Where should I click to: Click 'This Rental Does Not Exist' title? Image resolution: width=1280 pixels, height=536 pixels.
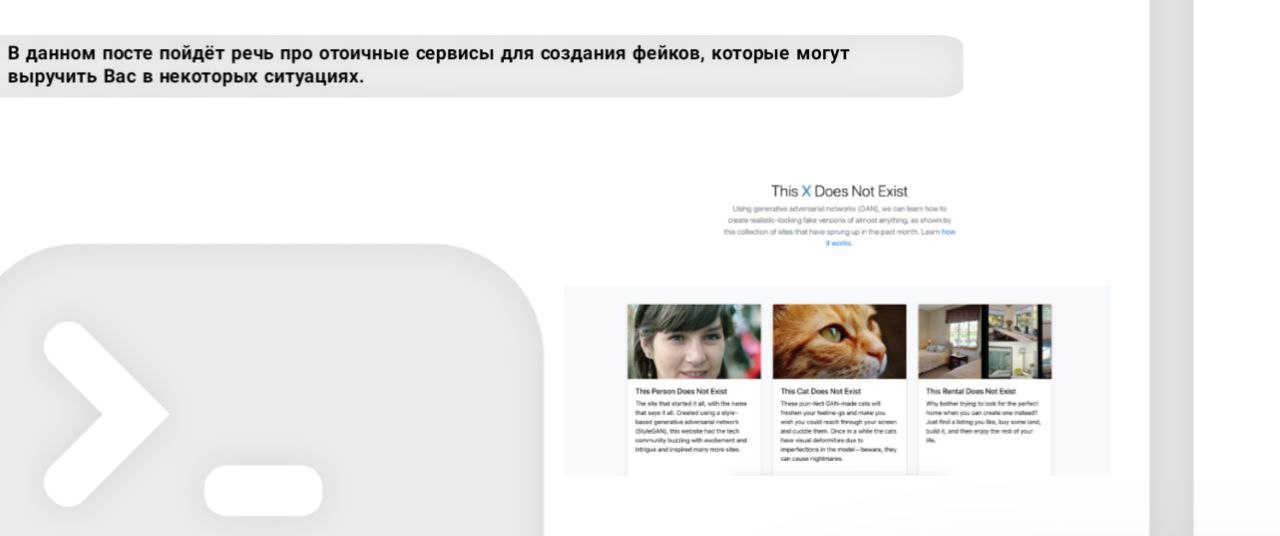point(971,391)
